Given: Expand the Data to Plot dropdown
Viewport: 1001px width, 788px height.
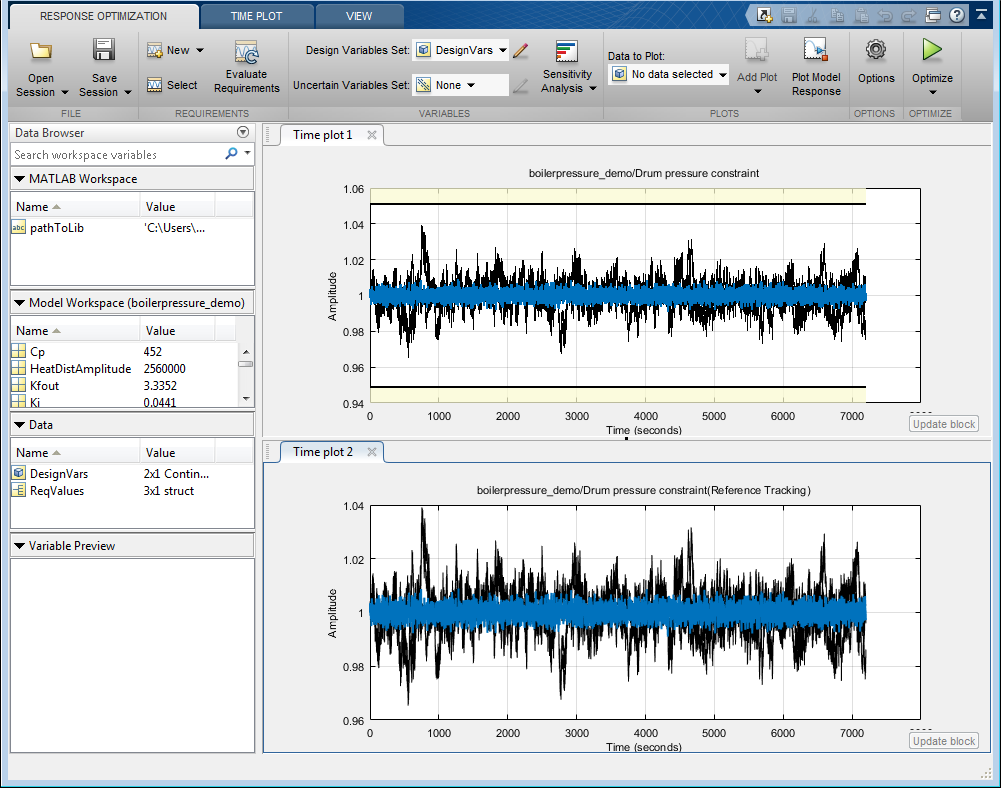Looking at the screenshot, I should (669, 75).
